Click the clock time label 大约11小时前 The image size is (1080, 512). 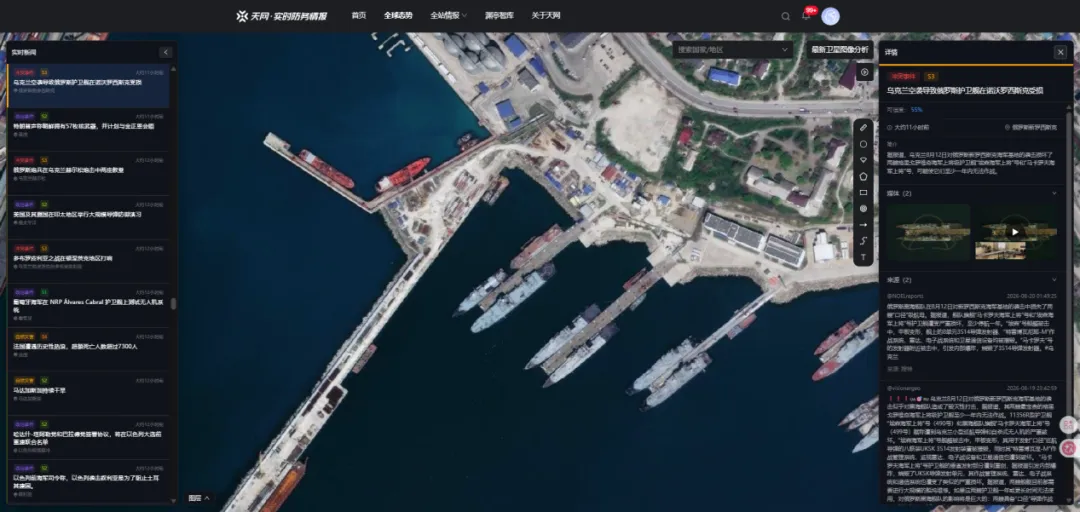click(x=908, y=127)
